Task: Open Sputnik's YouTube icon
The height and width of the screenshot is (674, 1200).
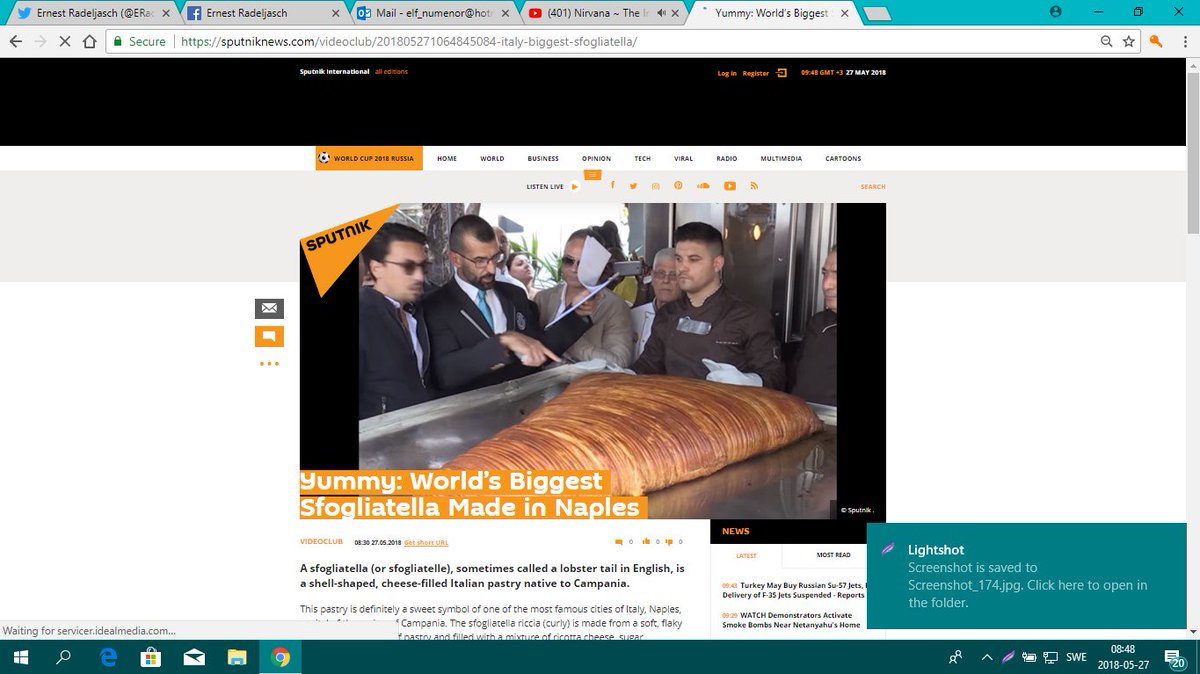Action: pos(730,186)
